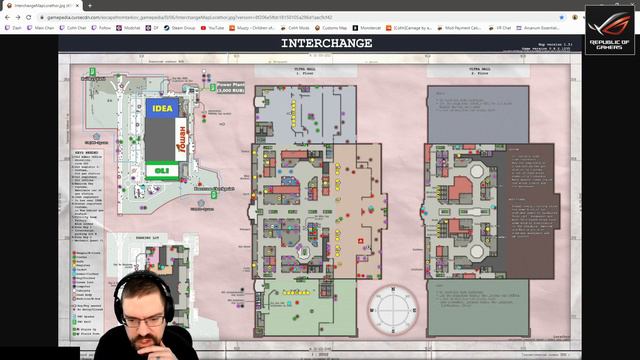640x360 pixels.
Task: Open the Muzzy - Children bookmark
Action: [252, 28]
